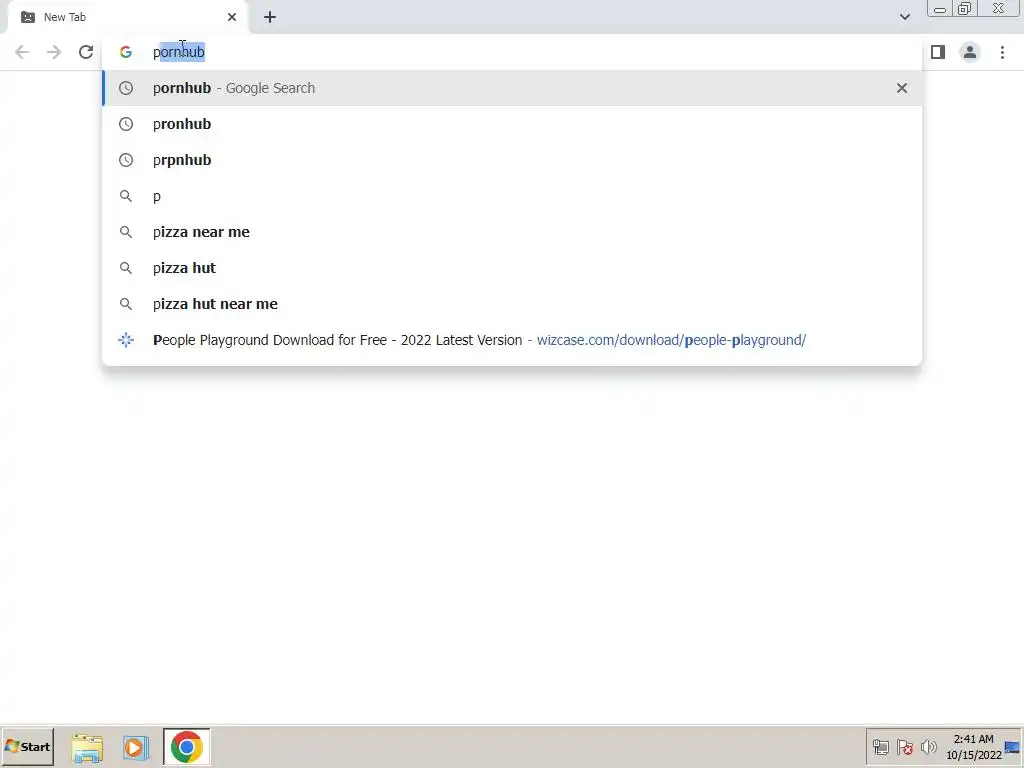Add a new tab with plus button

[270, 17]
